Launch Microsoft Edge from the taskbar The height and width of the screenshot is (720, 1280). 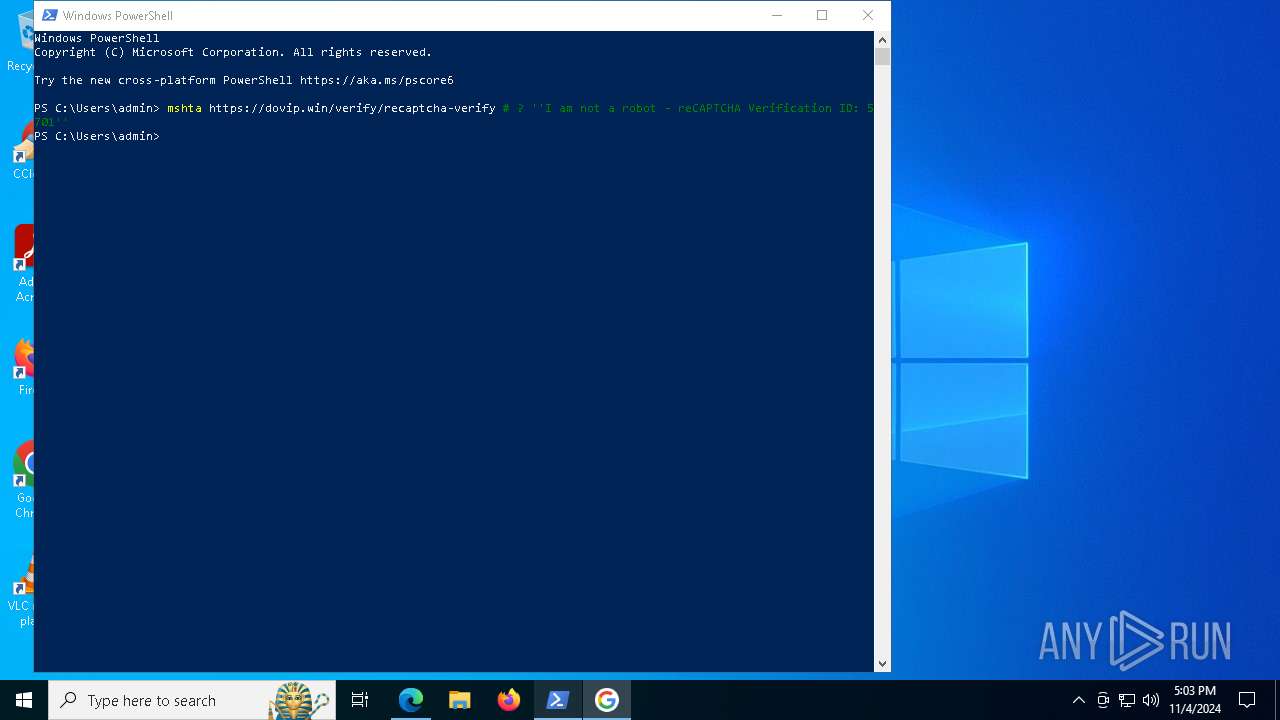(x=411, y=700)
